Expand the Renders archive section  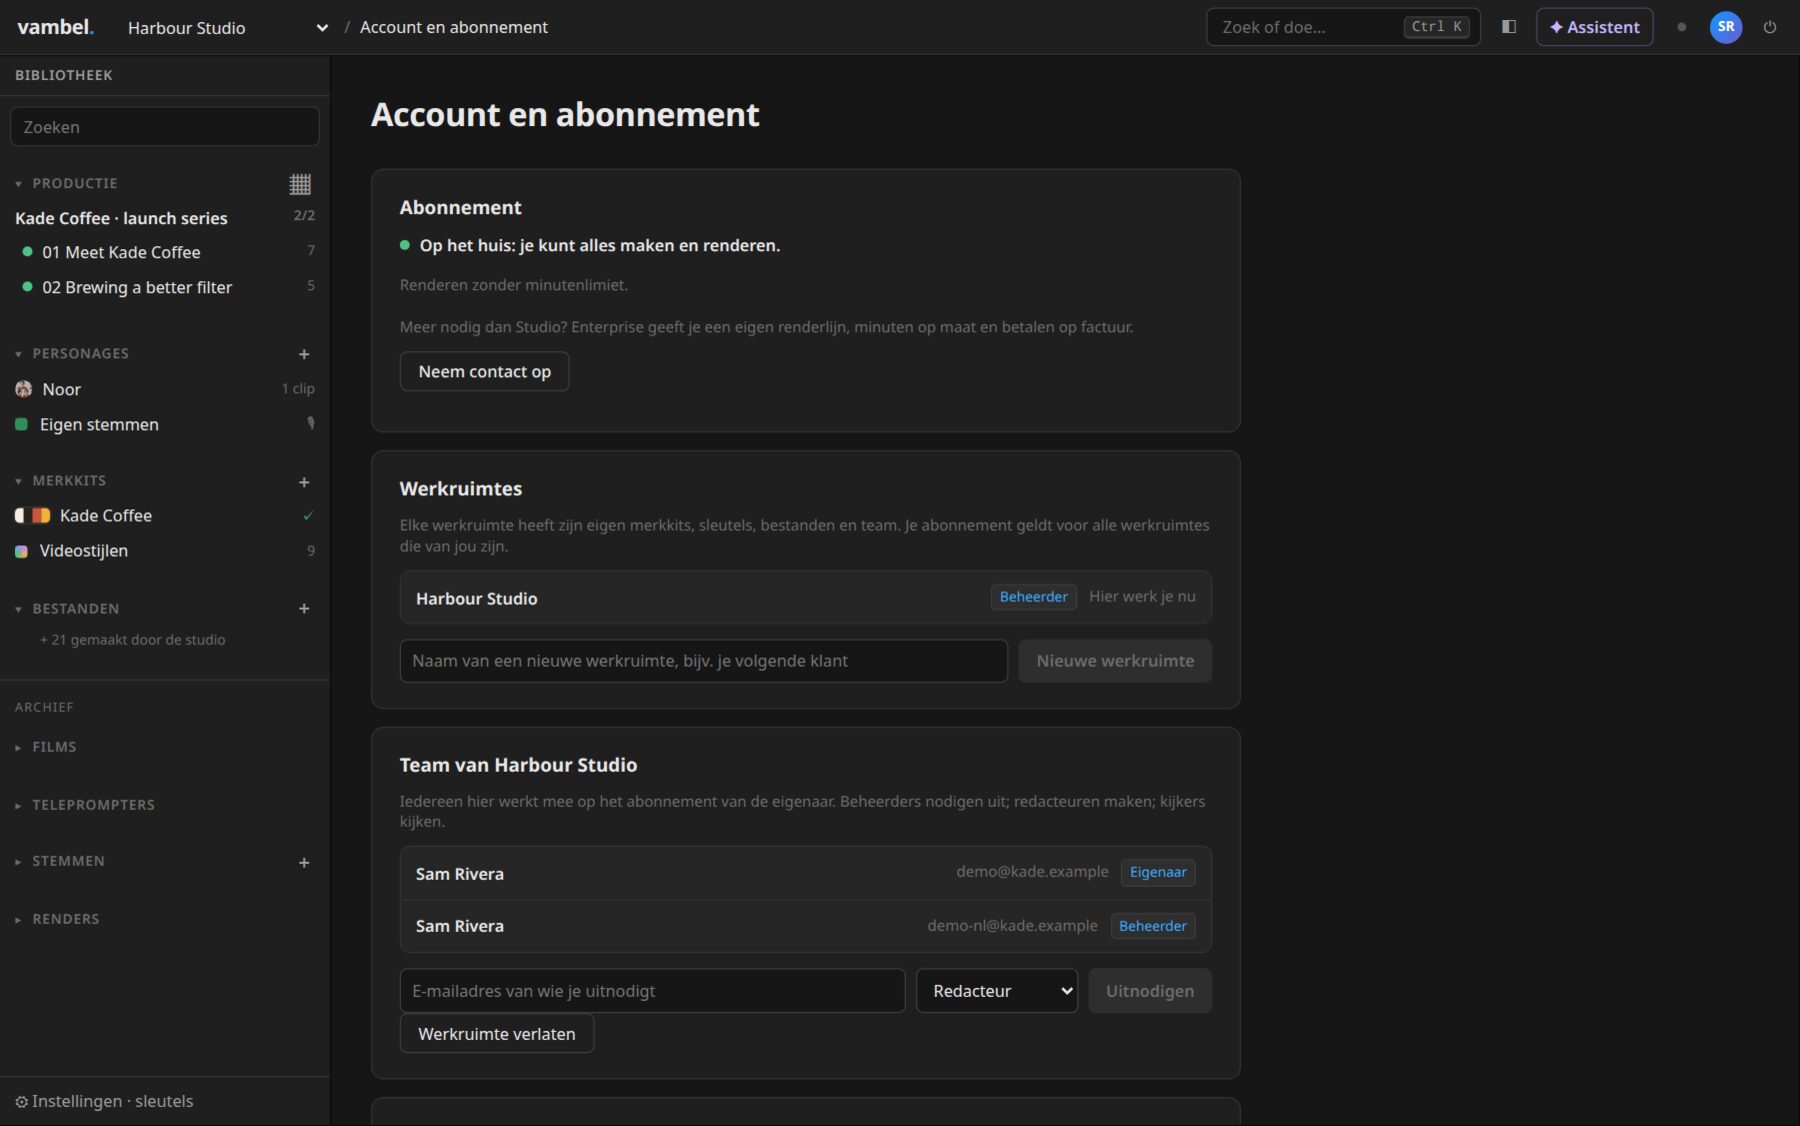57,919
